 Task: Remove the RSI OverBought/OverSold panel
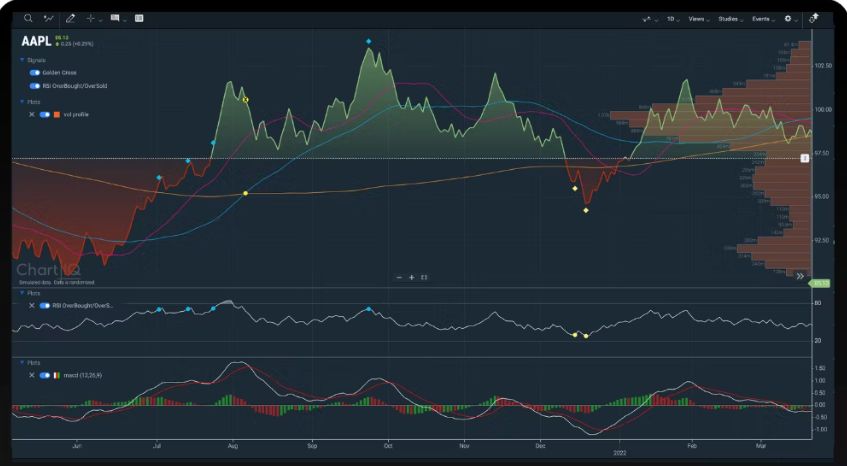tap(32, 306)
